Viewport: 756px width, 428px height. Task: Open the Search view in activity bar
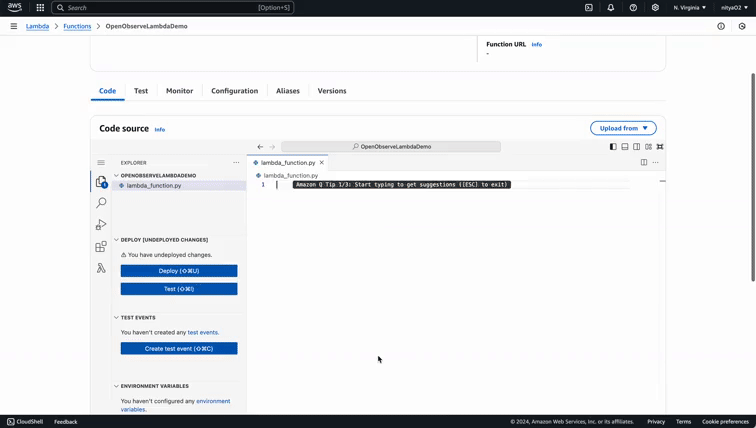(101, 203)
